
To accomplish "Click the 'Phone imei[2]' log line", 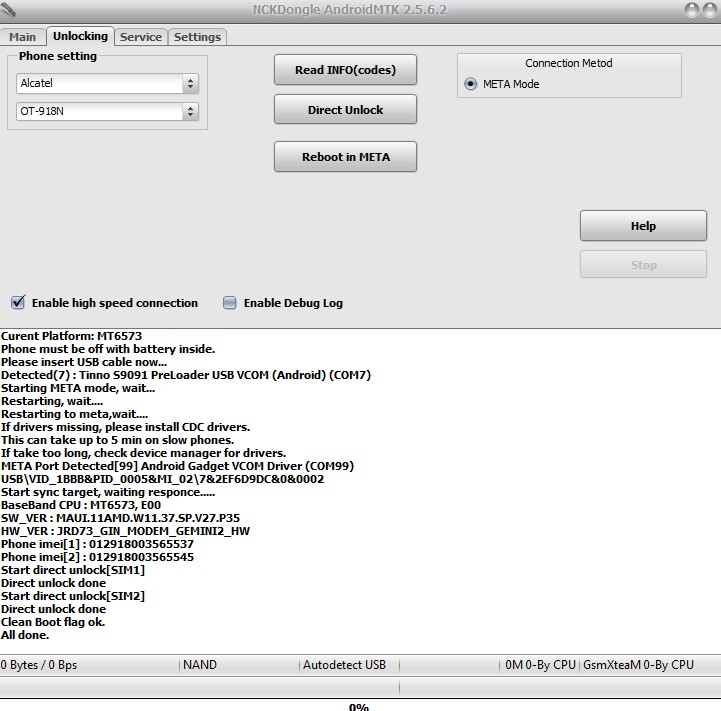I will [97, 557].
